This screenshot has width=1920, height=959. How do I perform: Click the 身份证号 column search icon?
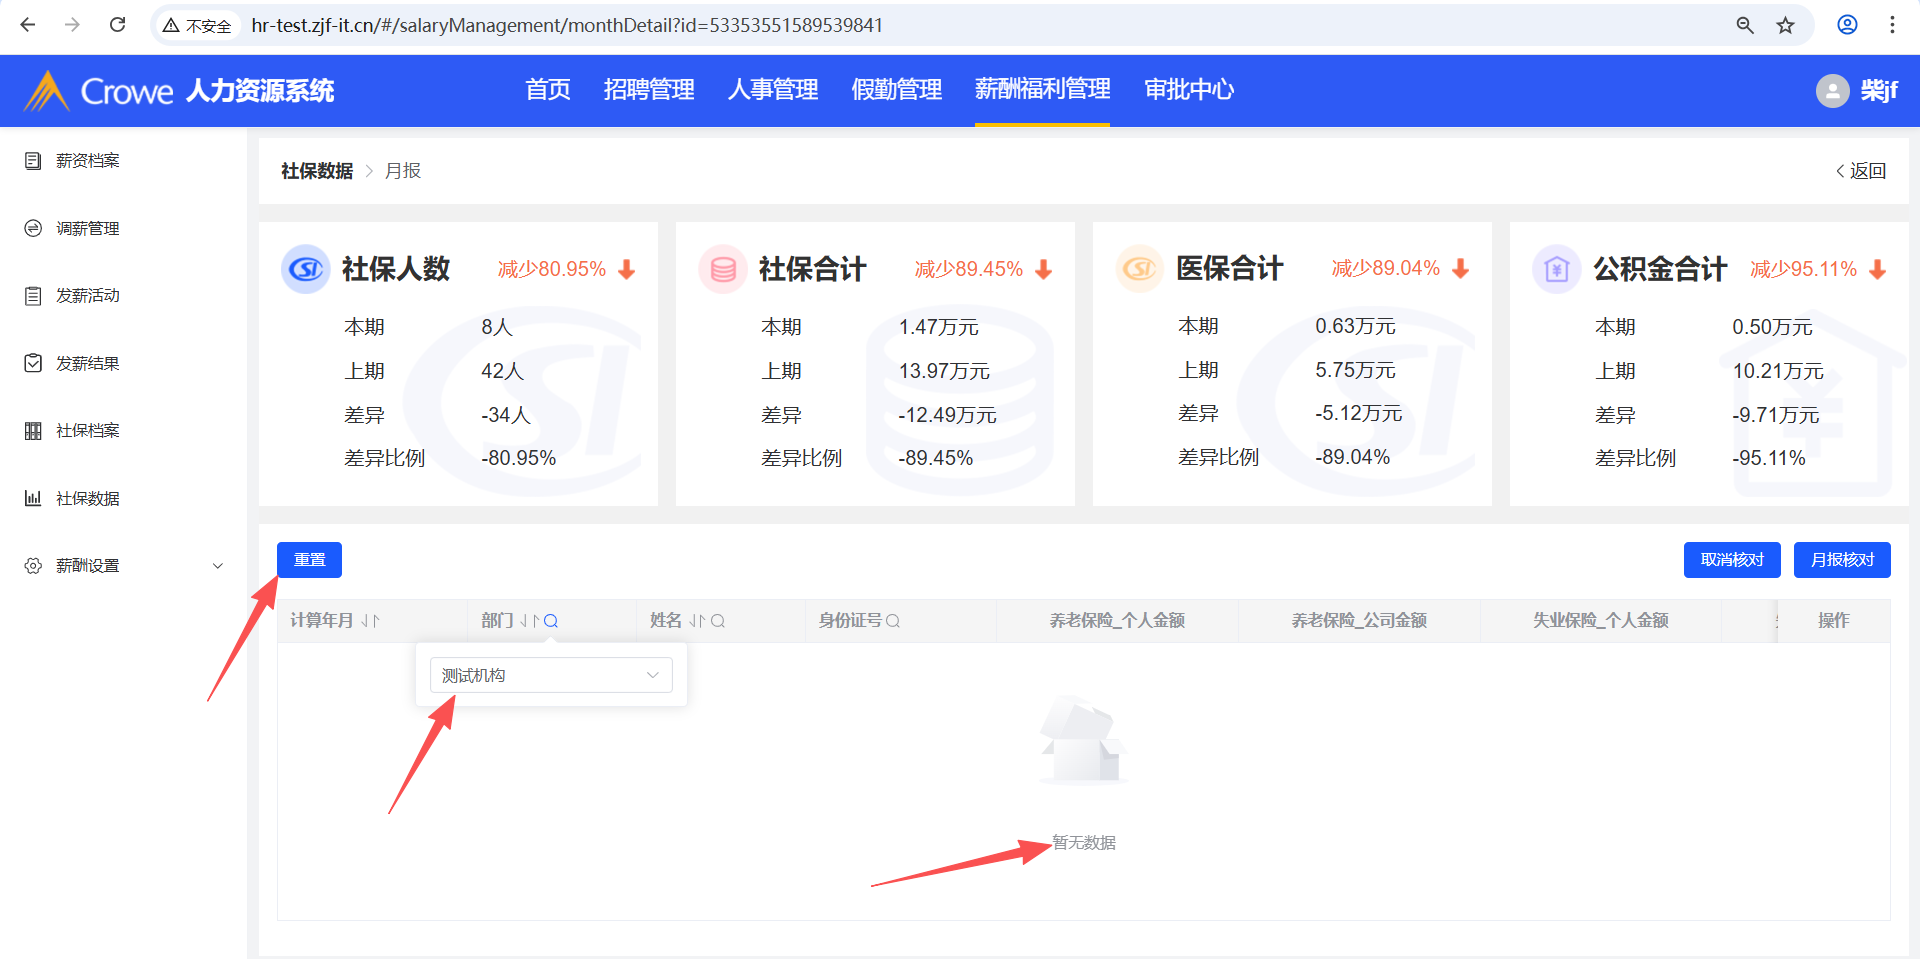(x=893, y=621)
